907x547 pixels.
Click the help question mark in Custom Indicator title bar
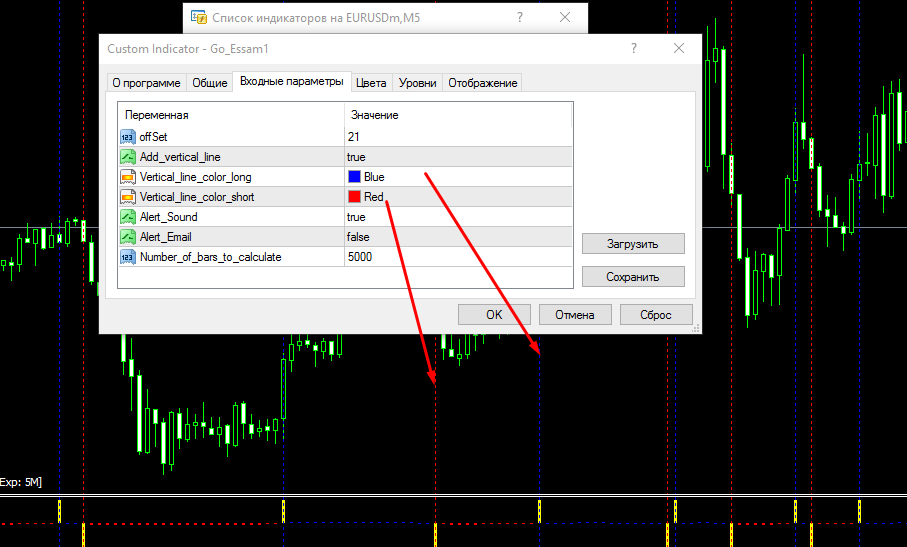pyautogui.click(x=633, y=49)
